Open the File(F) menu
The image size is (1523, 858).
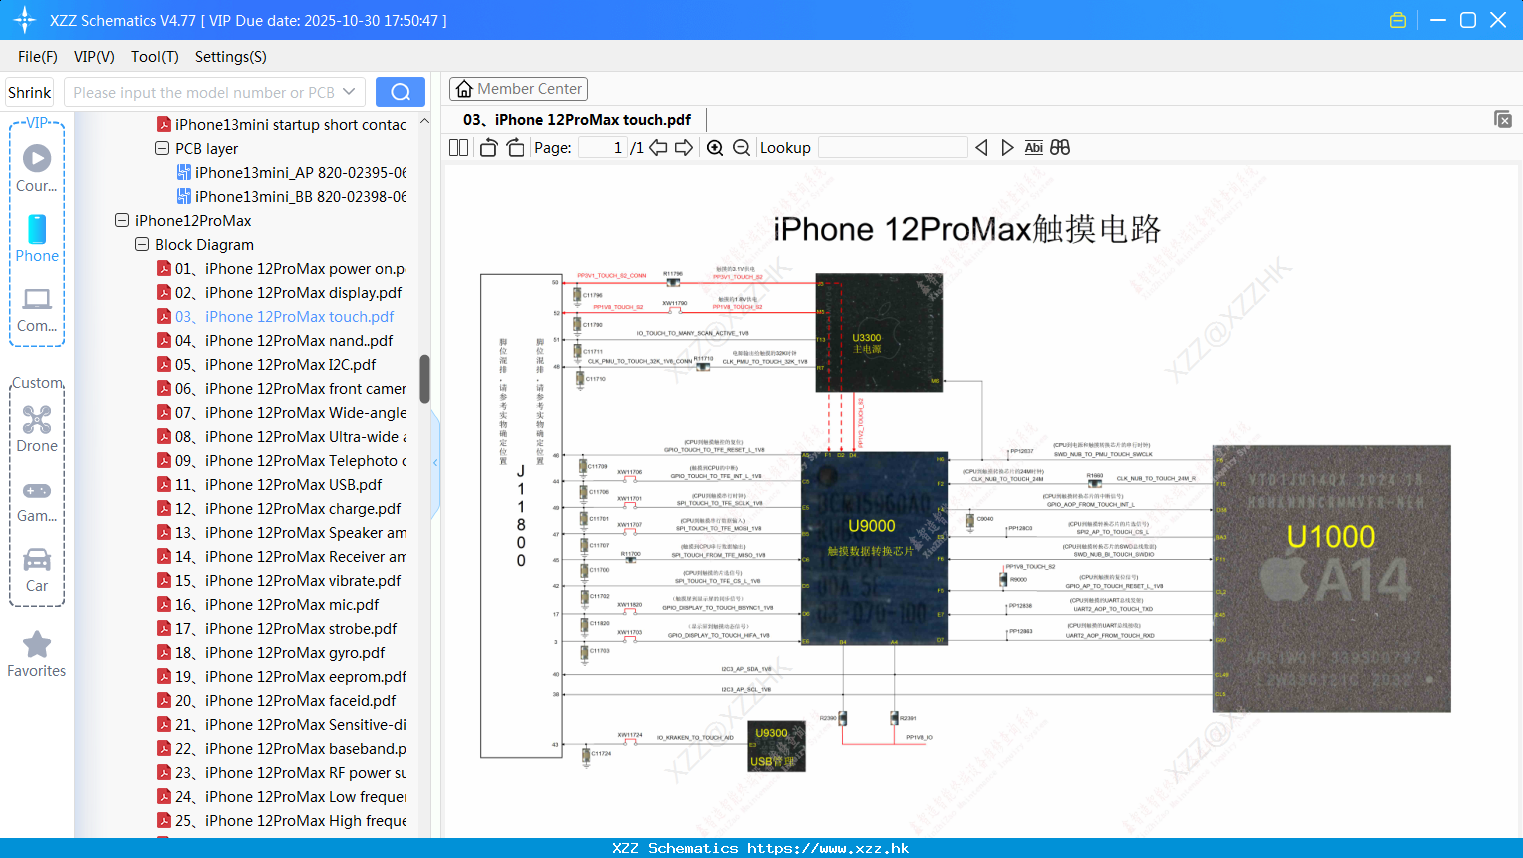pos(38,56)
